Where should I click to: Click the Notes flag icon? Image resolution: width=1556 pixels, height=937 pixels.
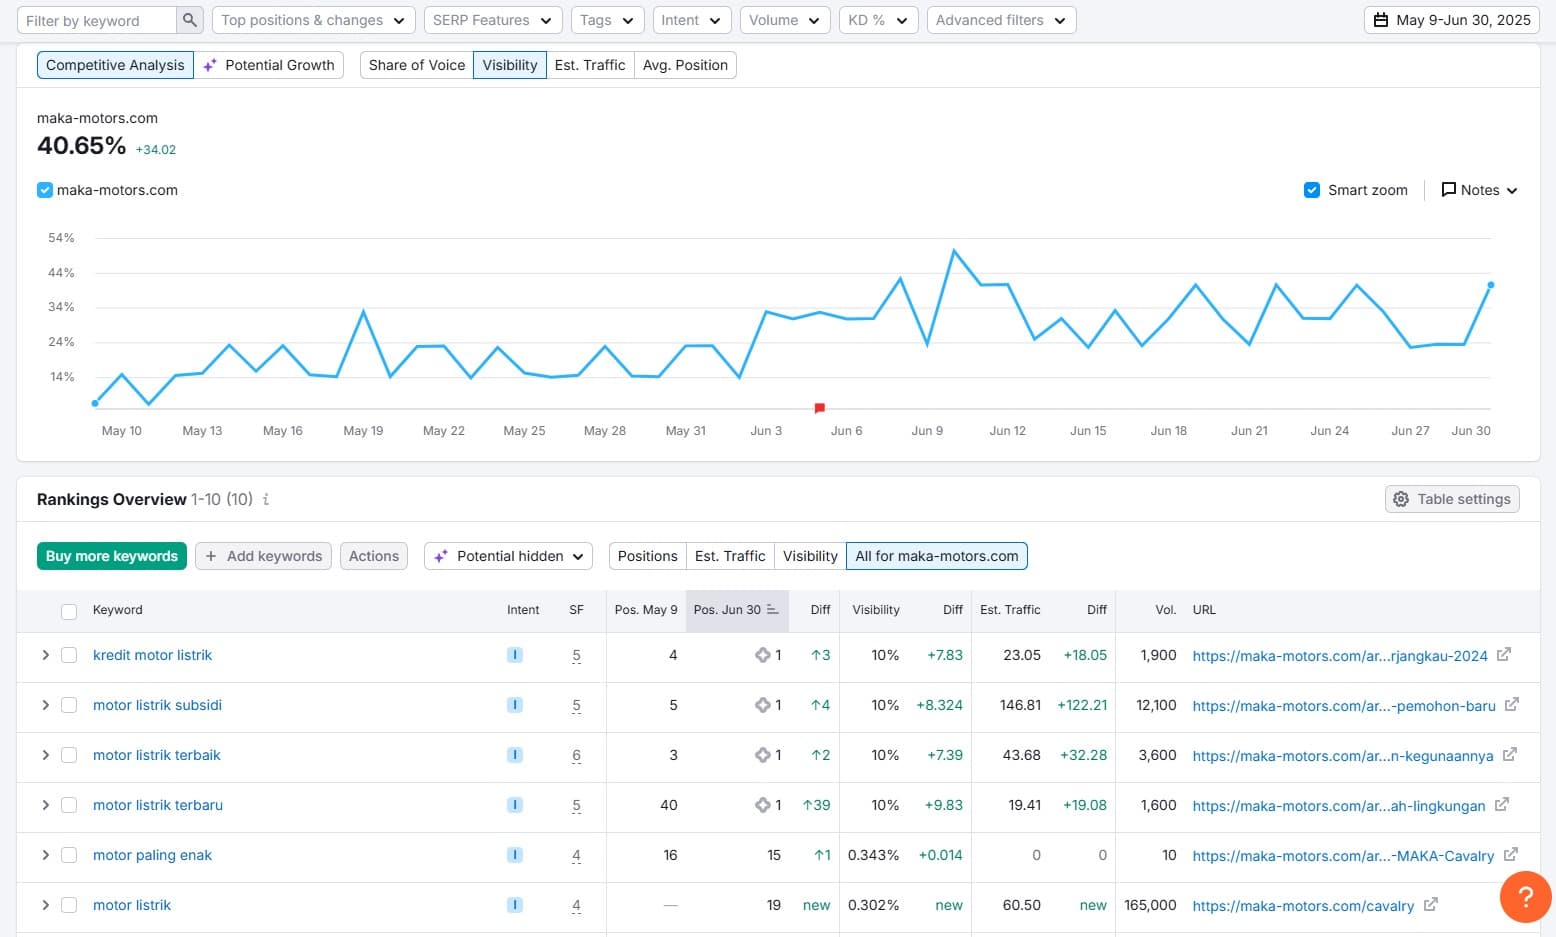(1448, 190)
